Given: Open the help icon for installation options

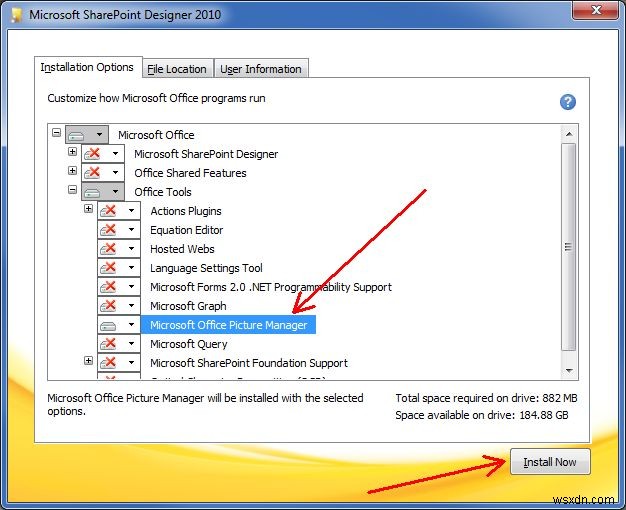Looking at the screenshot, I should pos(567,102).
